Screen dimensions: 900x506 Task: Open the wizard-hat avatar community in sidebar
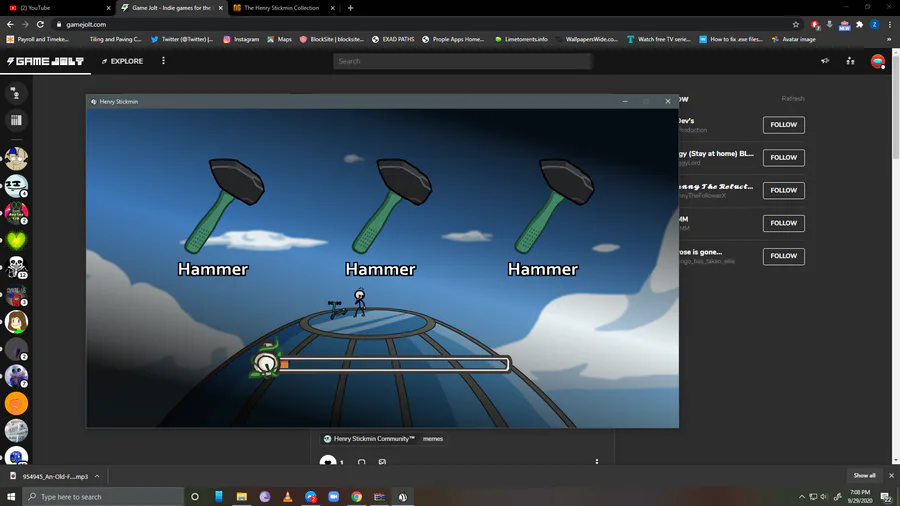coord(16,158)
